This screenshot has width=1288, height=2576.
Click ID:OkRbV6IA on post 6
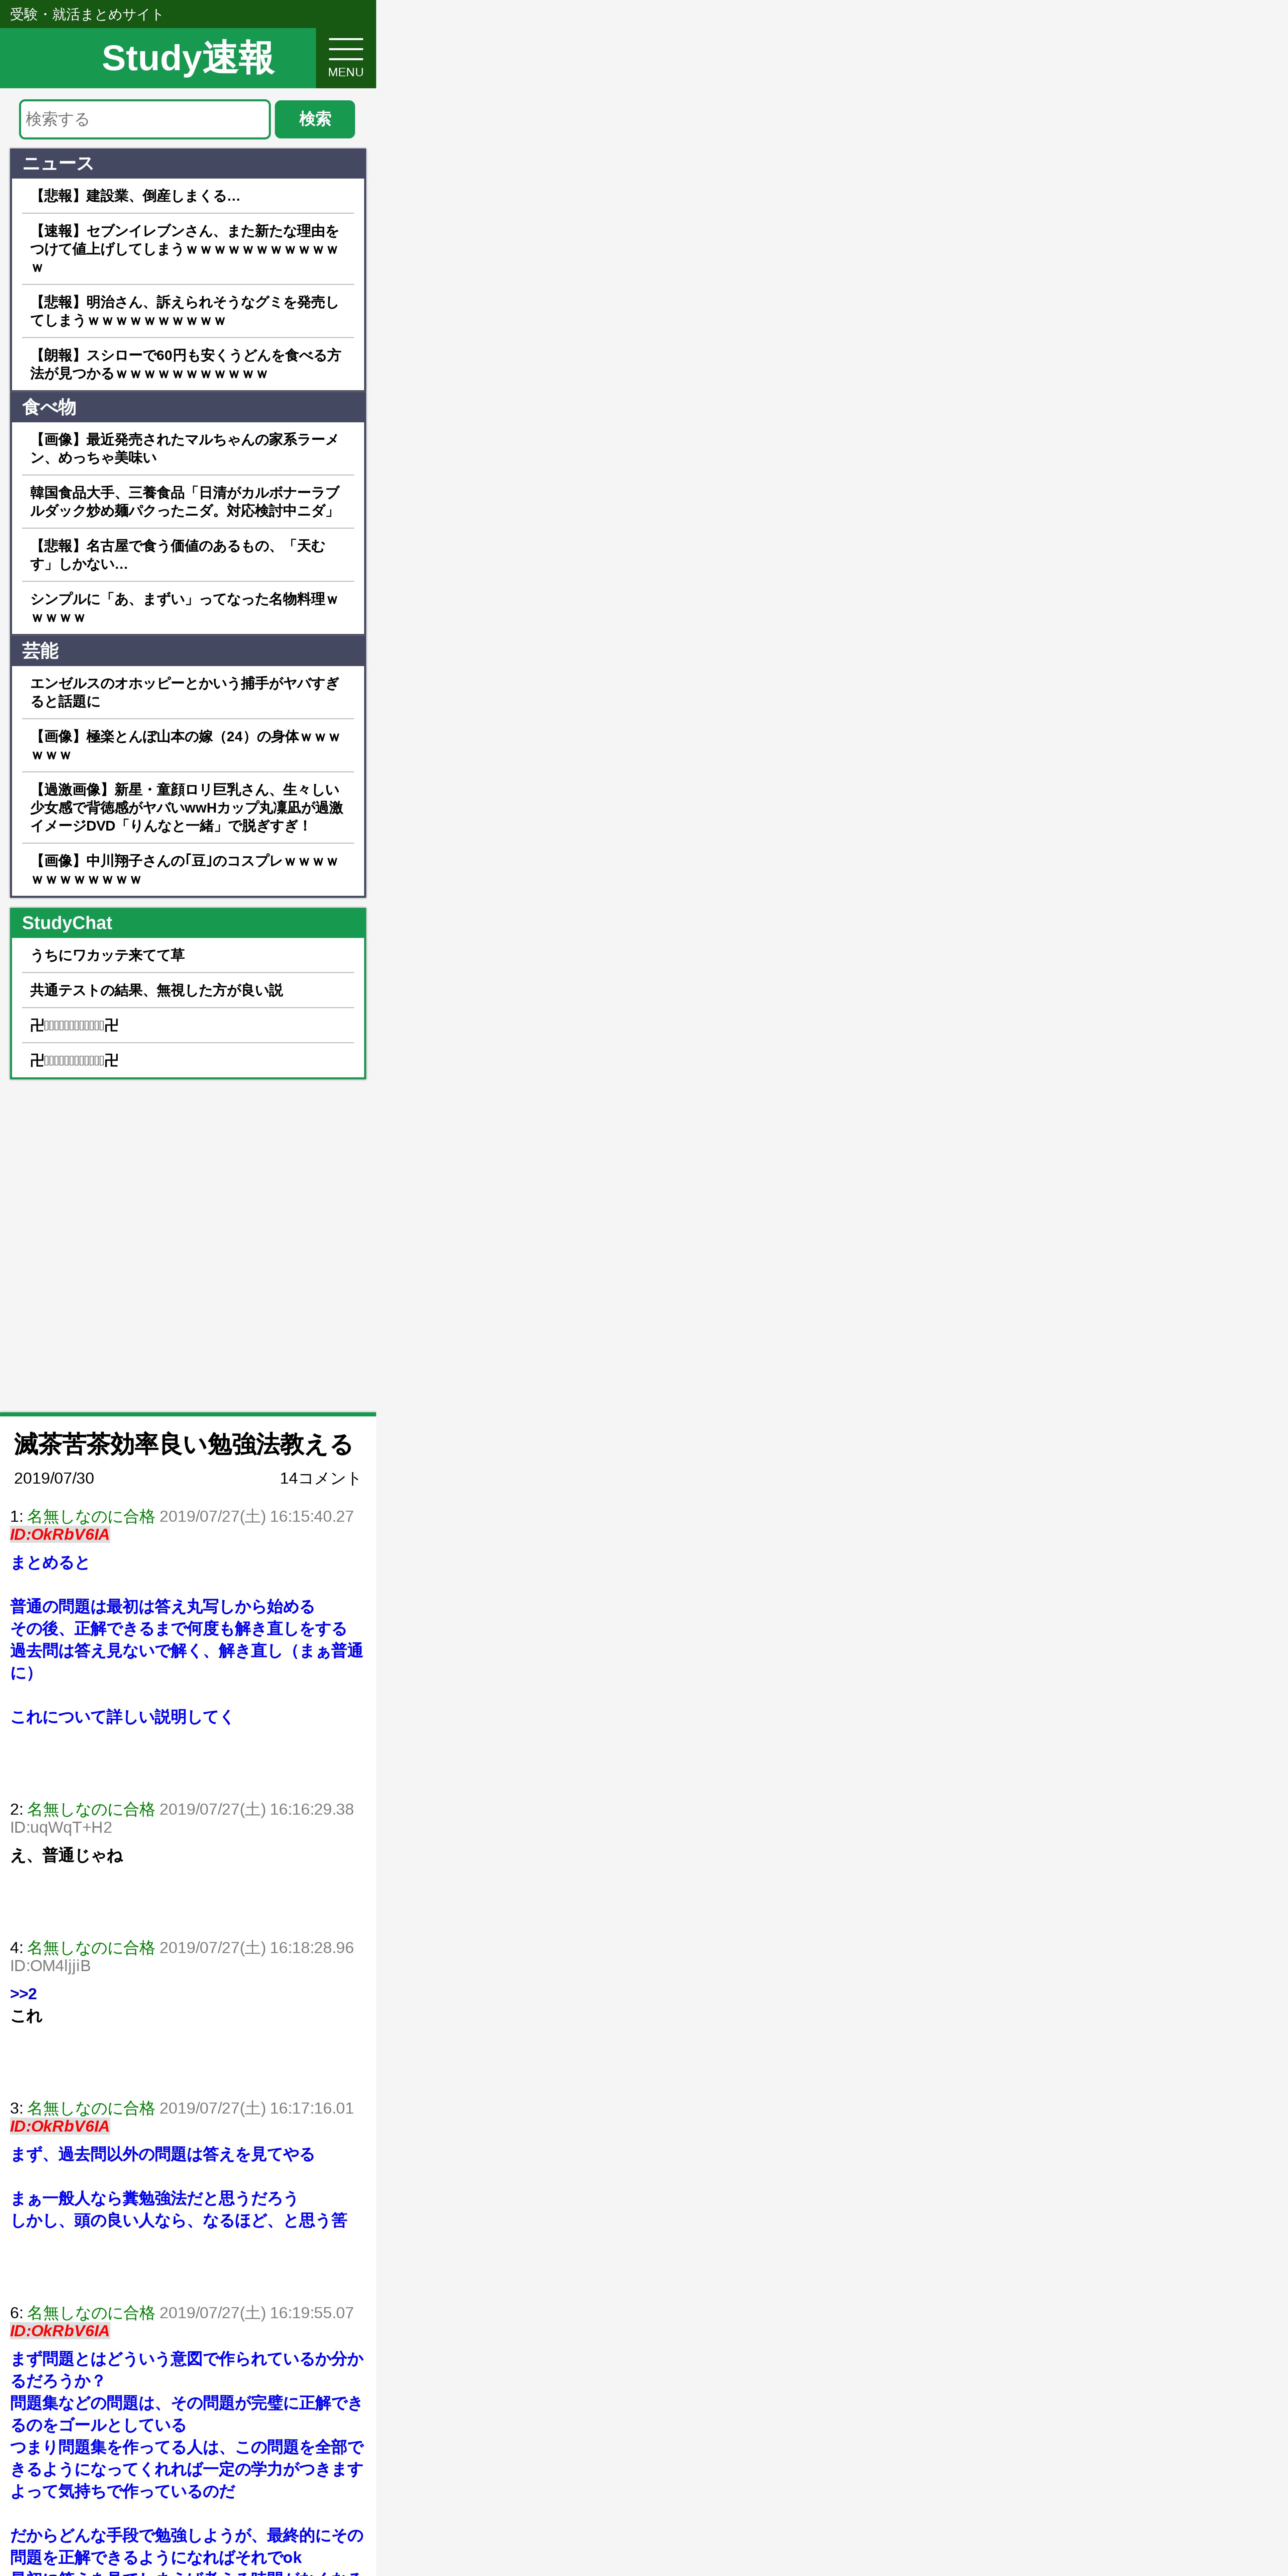pyautogui.click(x=60, y=2331)
